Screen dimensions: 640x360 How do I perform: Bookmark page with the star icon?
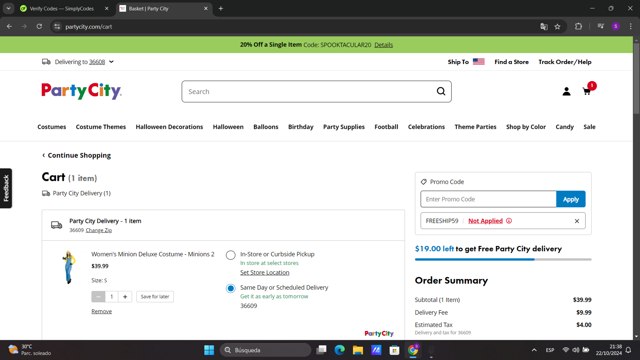click(x=557, y=27)
